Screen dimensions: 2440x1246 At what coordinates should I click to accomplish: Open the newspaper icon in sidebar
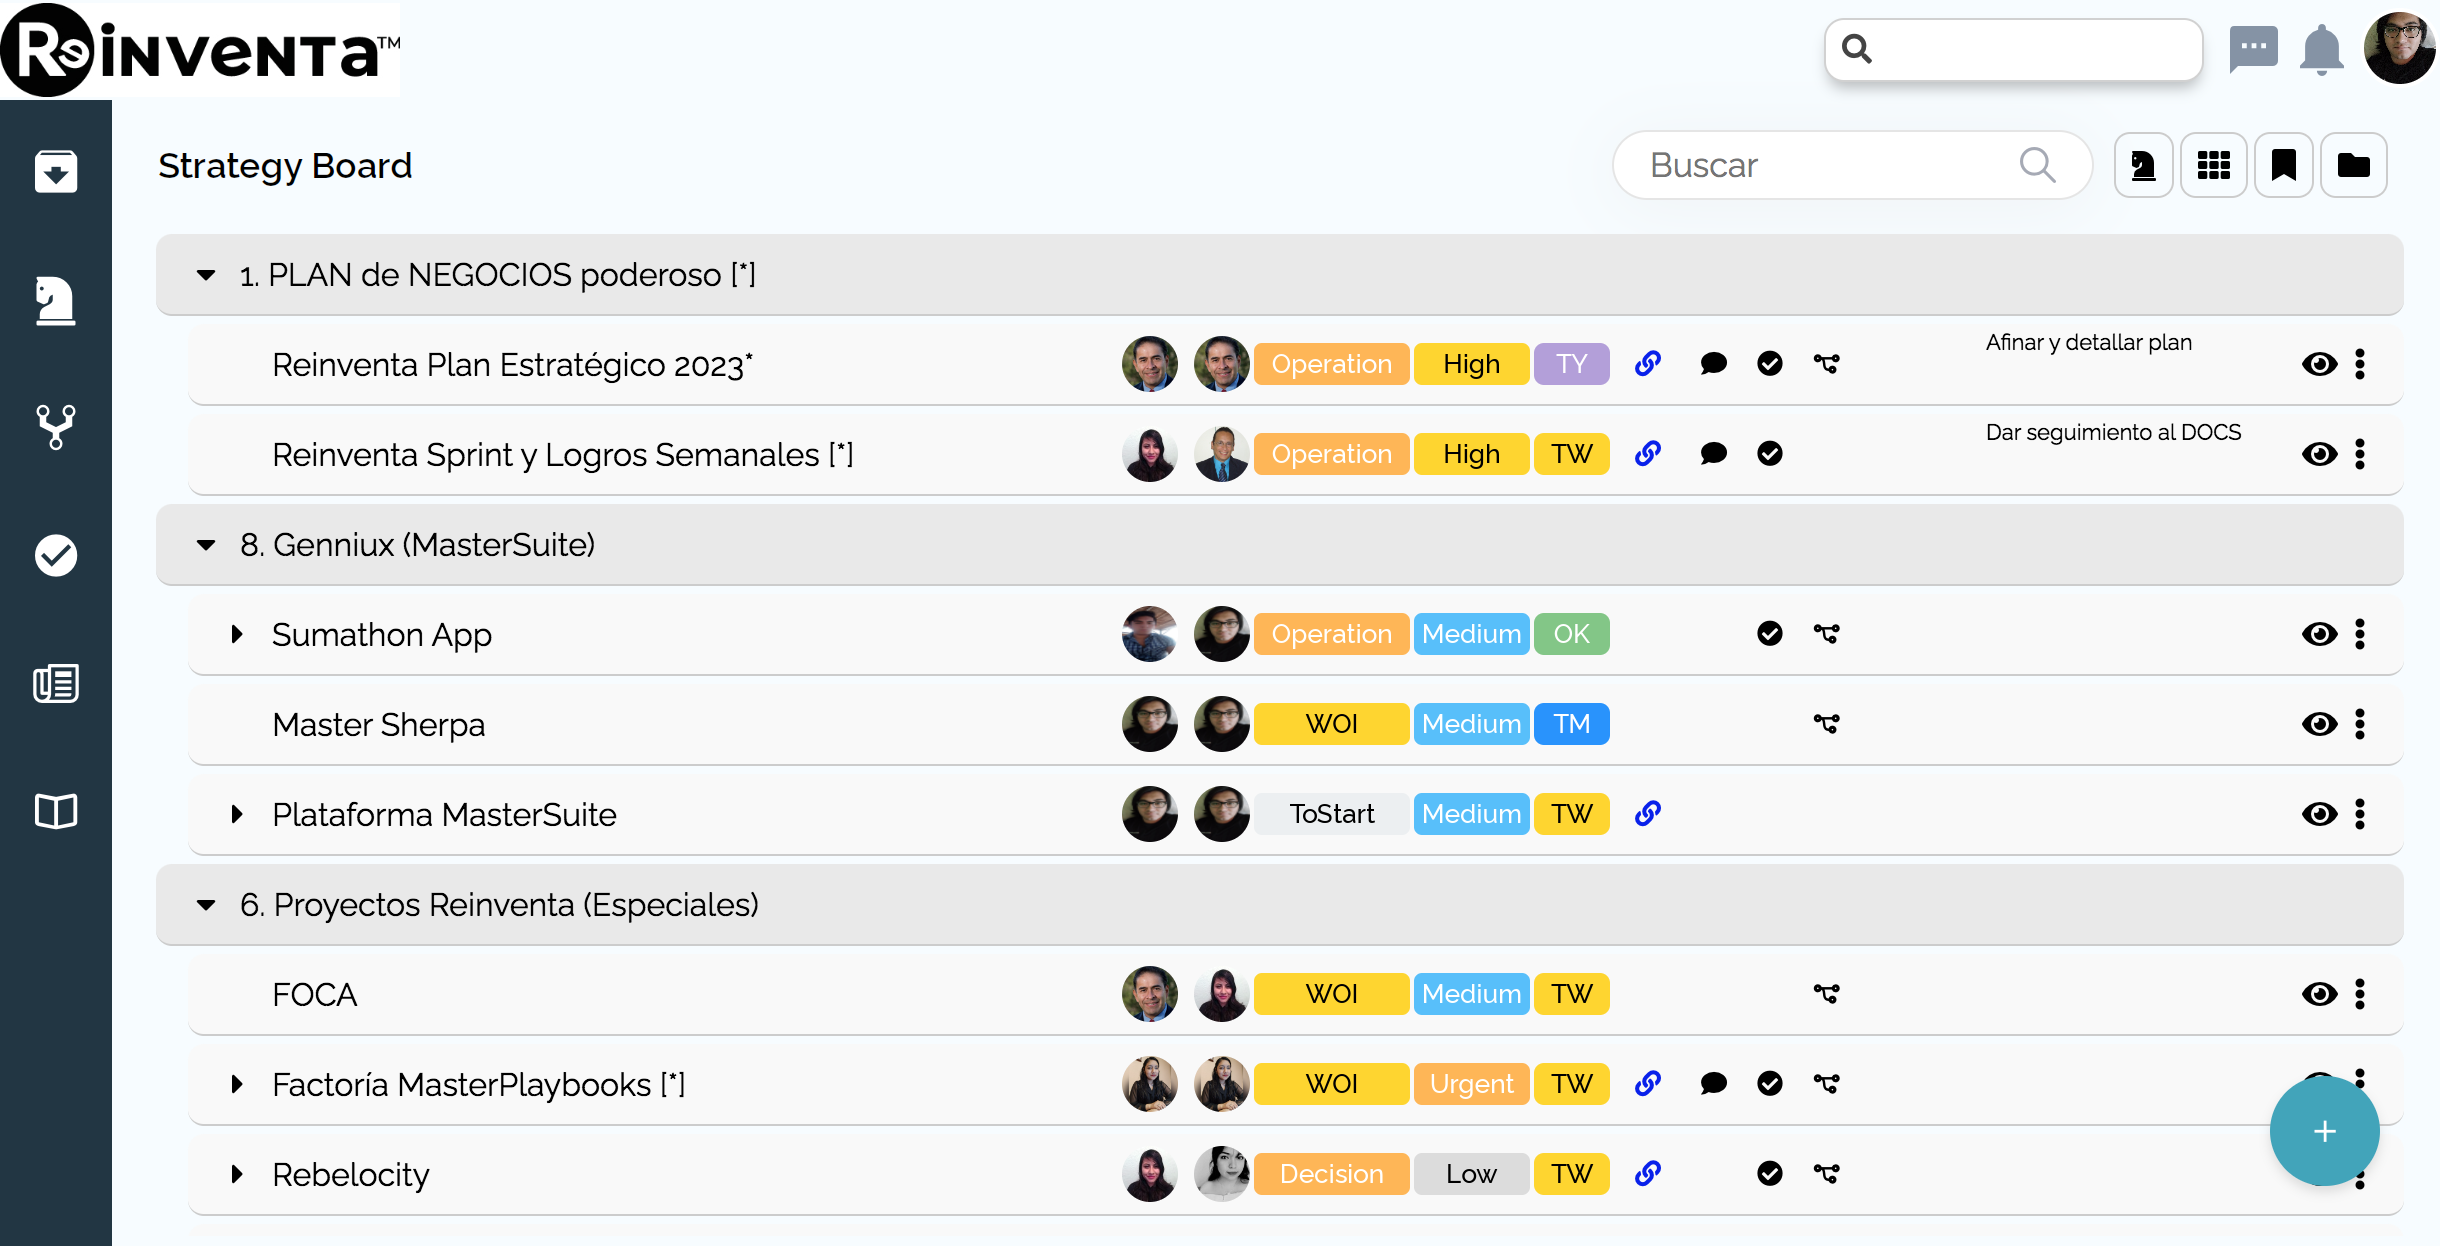[56, 683]
